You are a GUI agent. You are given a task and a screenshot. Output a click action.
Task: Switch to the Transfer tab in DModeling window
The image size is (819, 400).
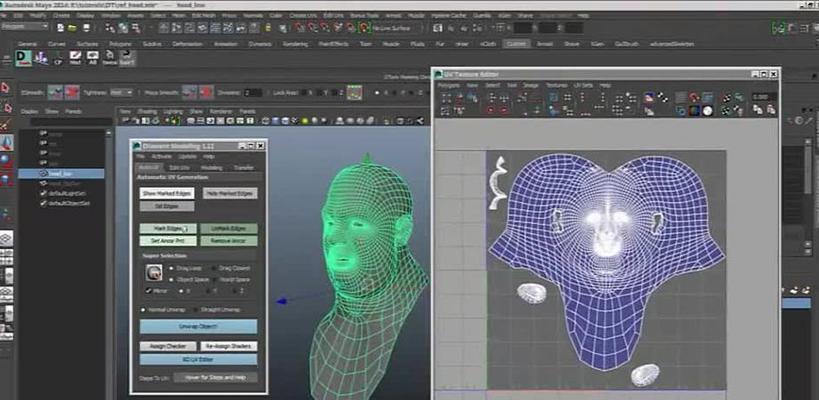[x=243, y=168]
